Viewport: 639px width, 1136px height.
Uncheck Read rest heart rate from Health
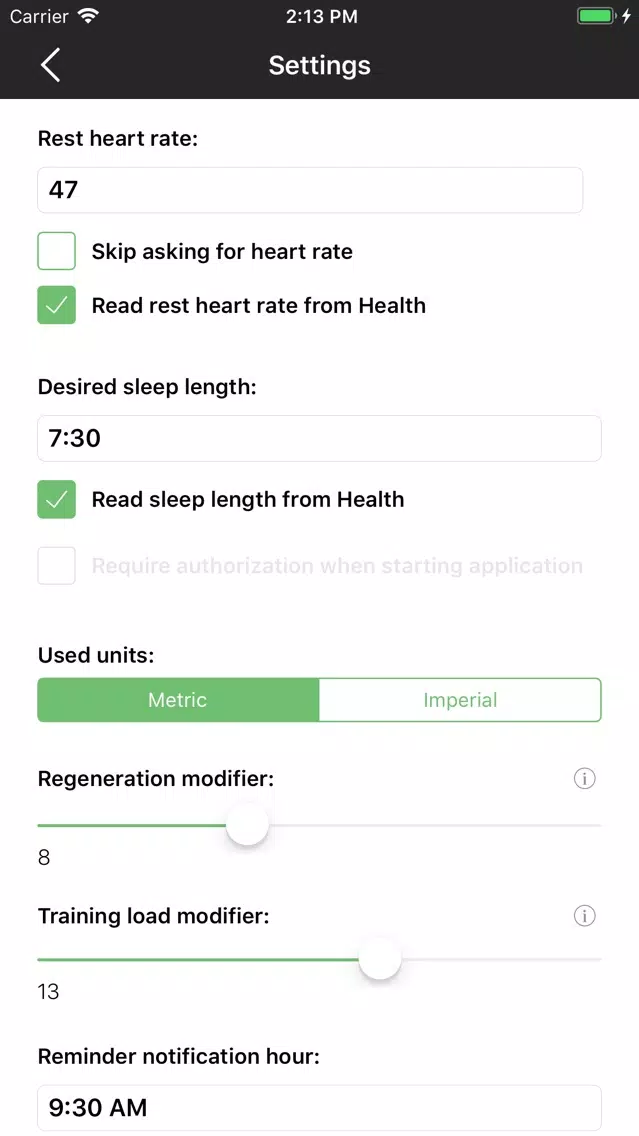(x=57, y=305)
